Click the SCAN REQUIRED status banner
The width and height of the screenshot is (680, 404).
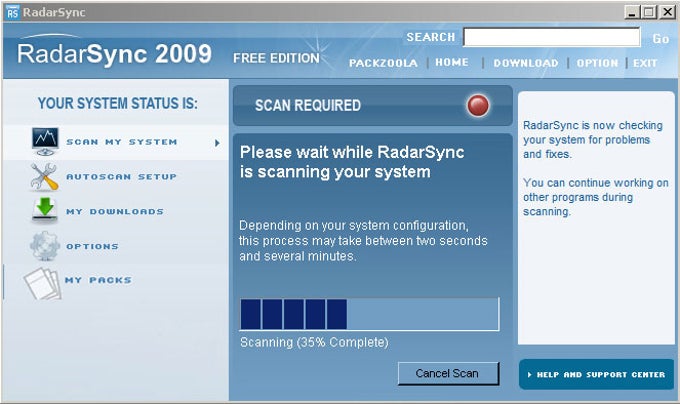tap(373, 105)
